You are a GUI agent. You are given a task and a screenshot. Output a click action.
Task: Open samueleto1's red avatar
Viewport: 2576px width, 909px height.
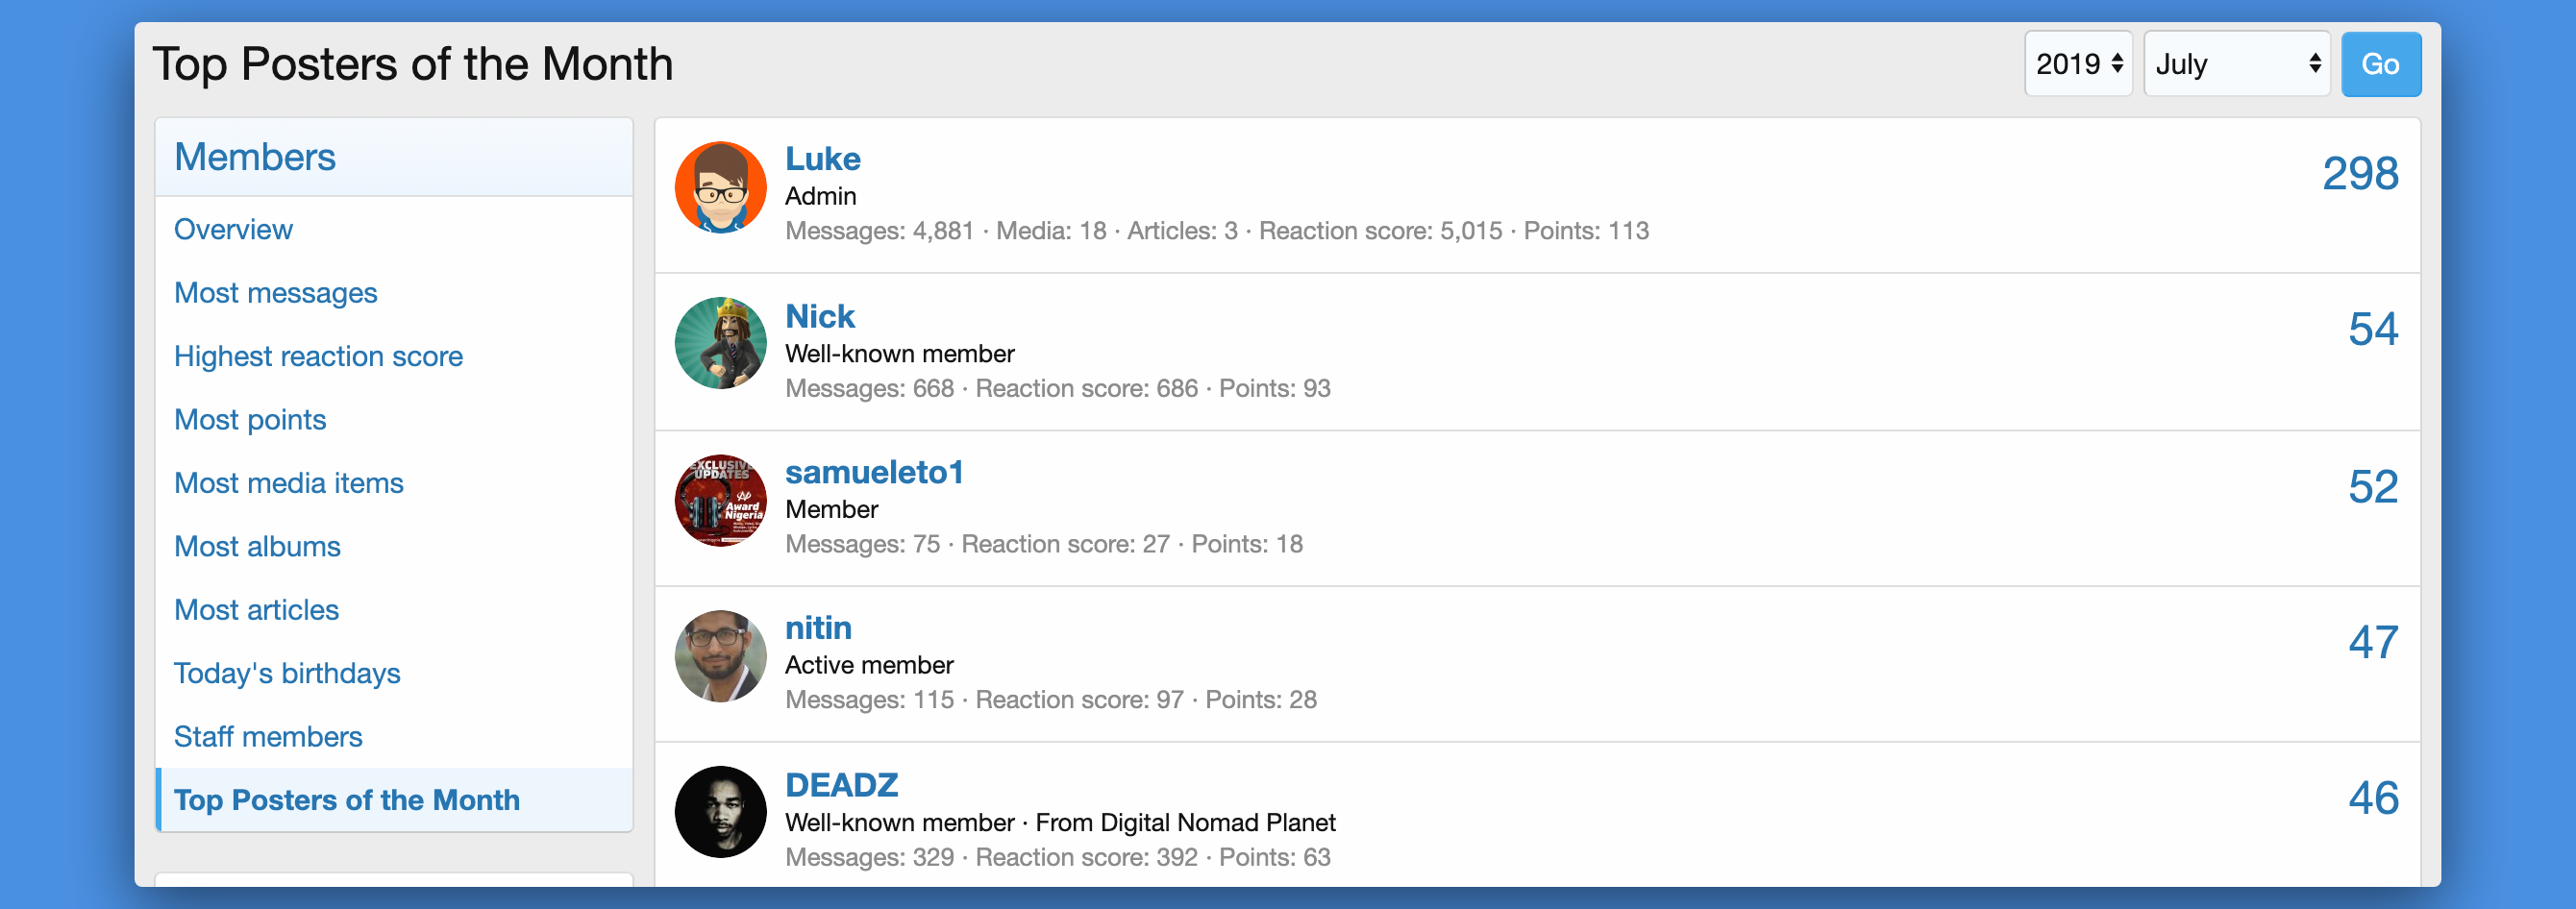tap(720, 500)
